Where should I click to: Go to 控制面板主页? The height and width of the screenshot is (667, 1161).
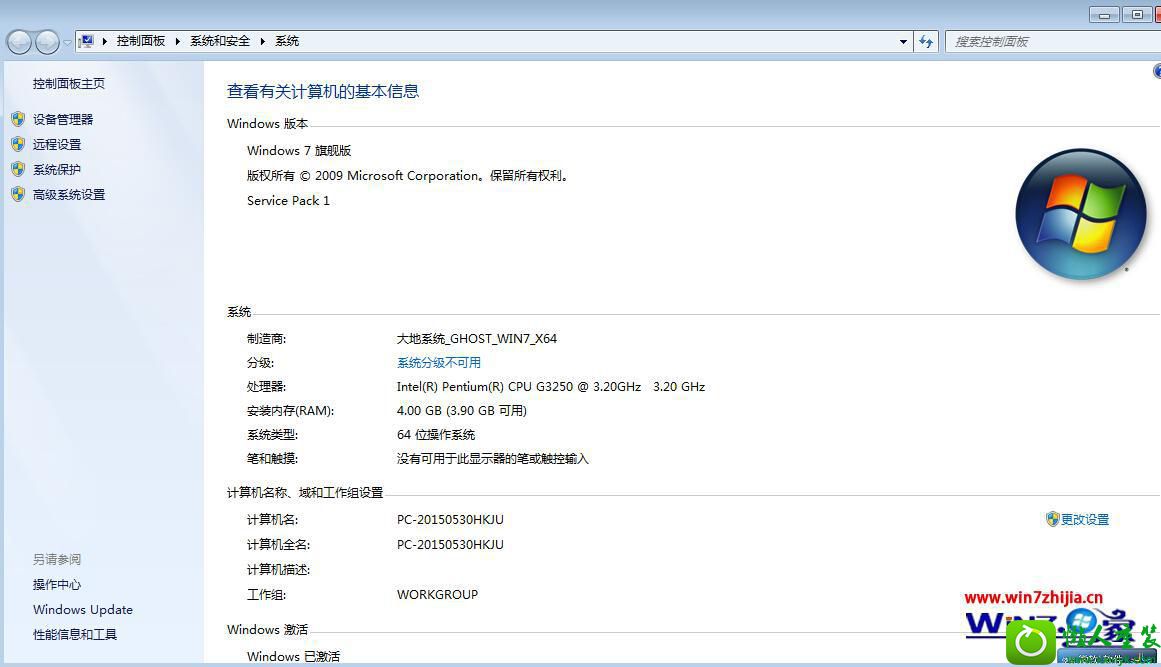click(69, 84)
